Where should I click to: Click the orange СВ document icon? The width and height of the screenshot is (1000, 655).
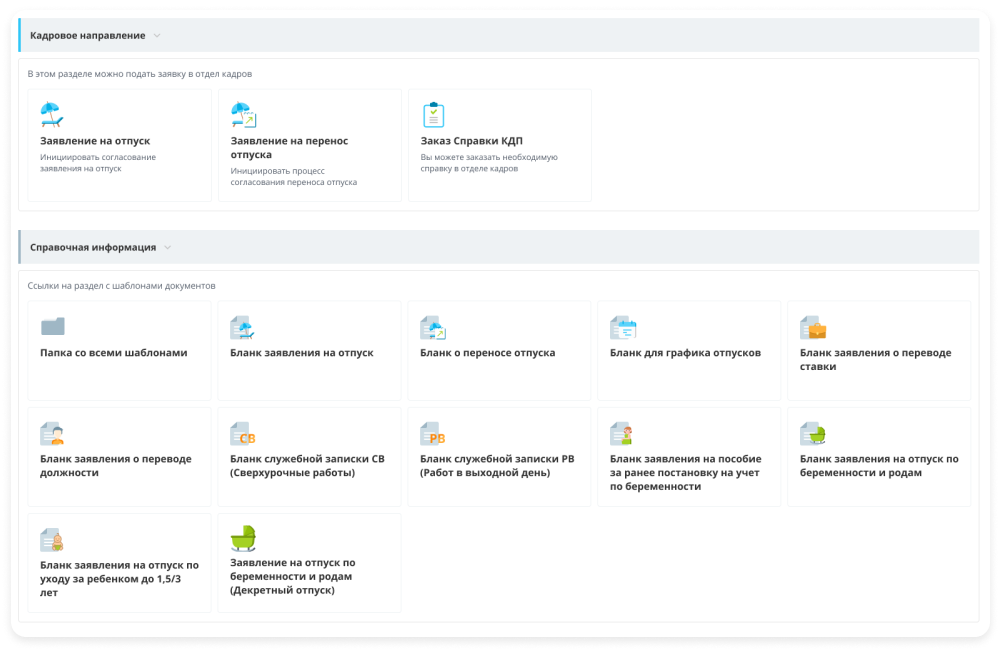coord(243,434)
